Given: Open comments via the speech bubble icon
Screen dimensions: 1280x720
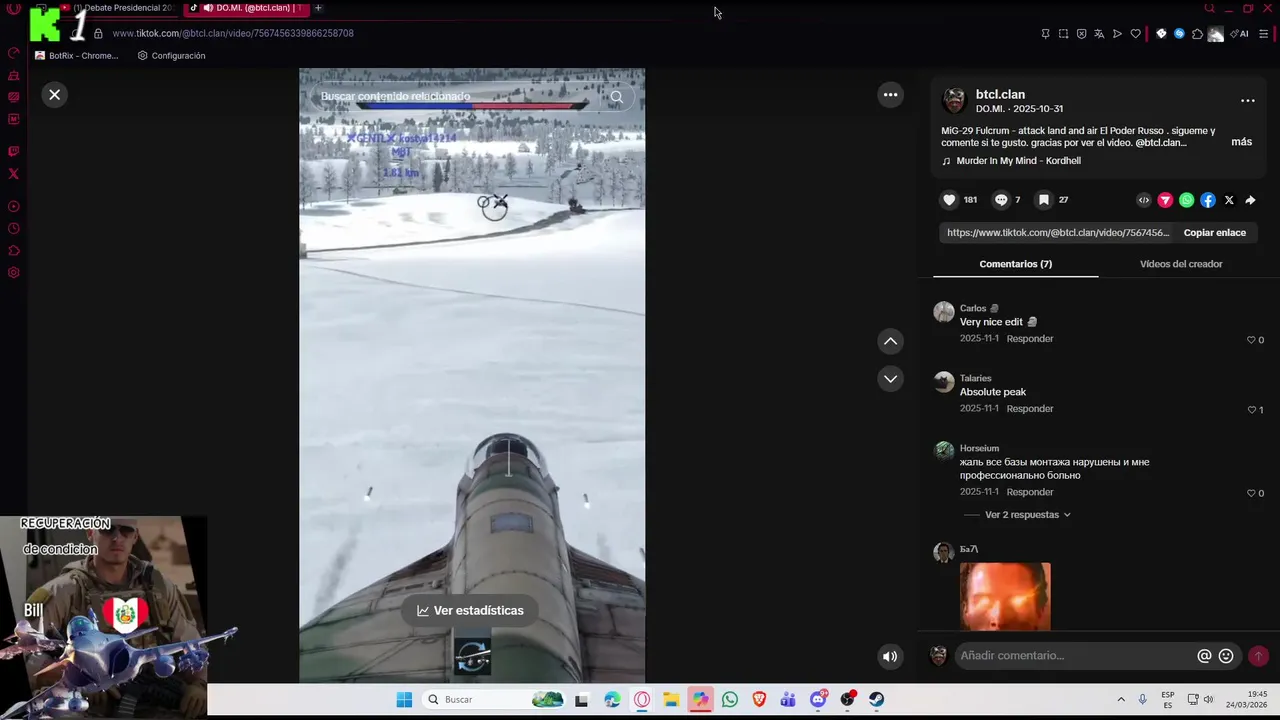Looking at the screenshot, I should (x=1001, y=200).
